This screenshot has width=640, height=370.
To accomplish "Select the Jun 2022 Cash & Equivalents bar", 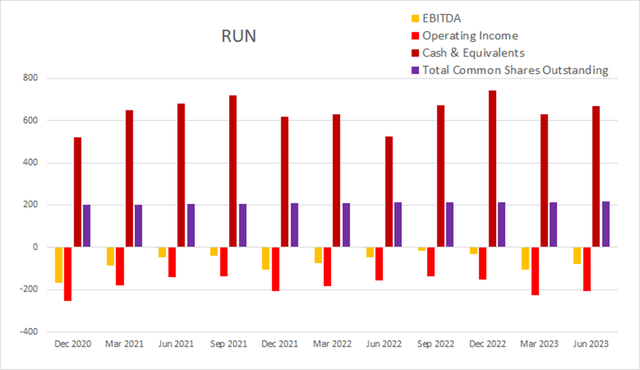I will point(389,192).
